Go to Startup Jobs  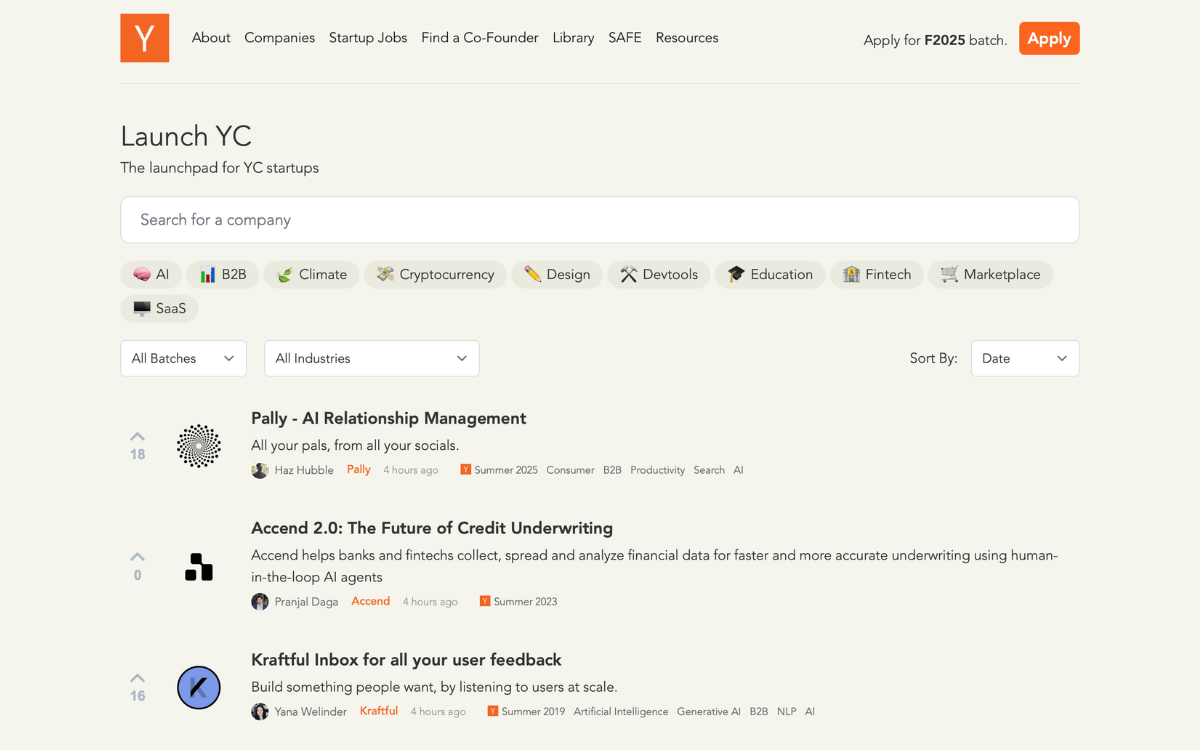point(368,38)
